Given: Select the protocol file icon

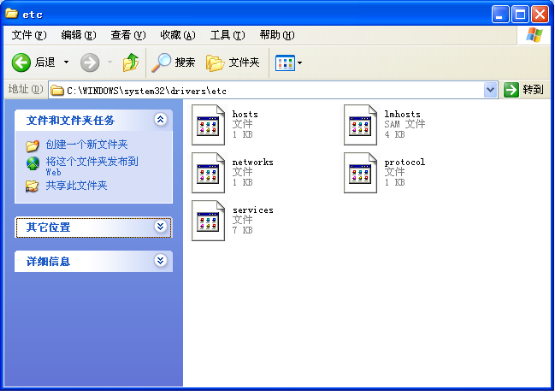Looking at the screenshot, I should (x=360, y=172).
